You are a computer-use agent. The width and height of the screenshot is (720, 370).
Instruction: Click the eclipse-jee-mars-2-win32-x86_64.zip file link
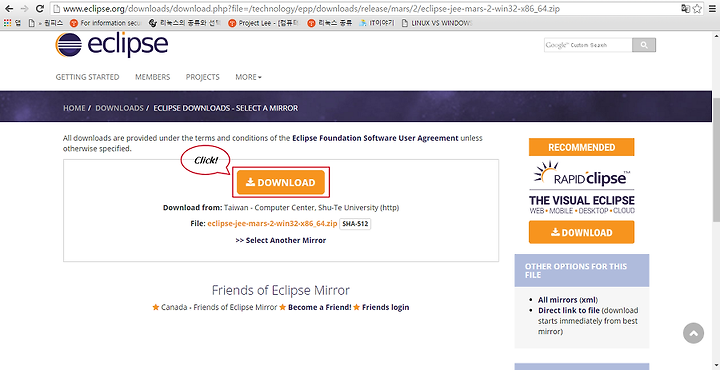coord(272,224)
